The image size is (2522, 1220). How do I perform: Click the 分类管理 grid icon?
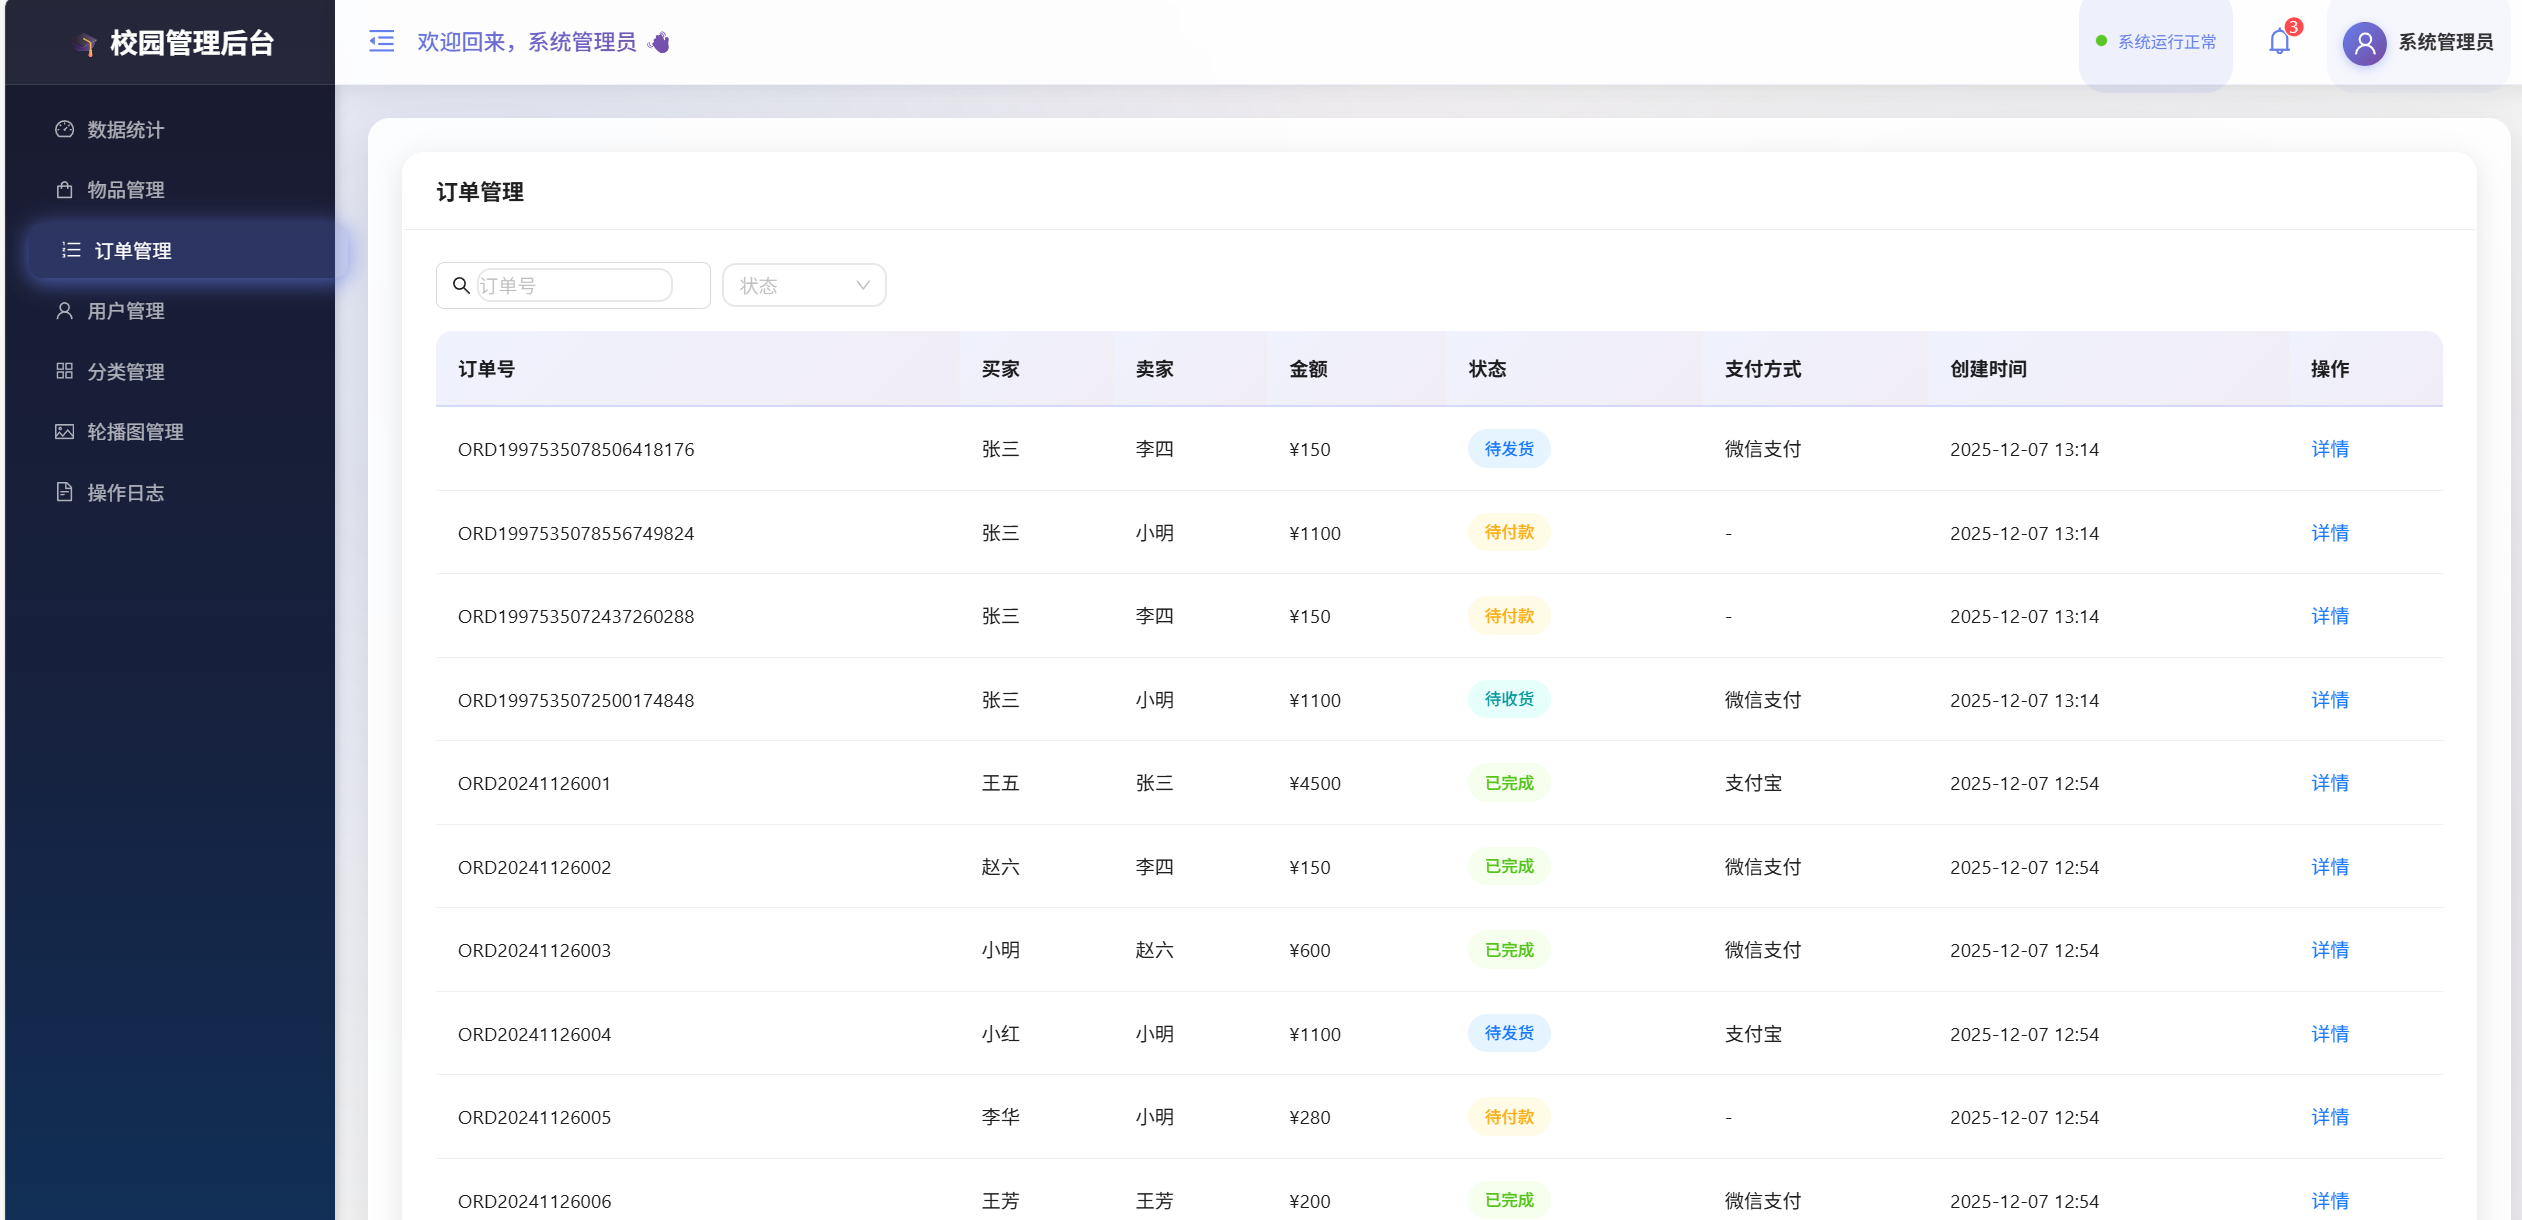pyautogui.click(x=65, y=371)
